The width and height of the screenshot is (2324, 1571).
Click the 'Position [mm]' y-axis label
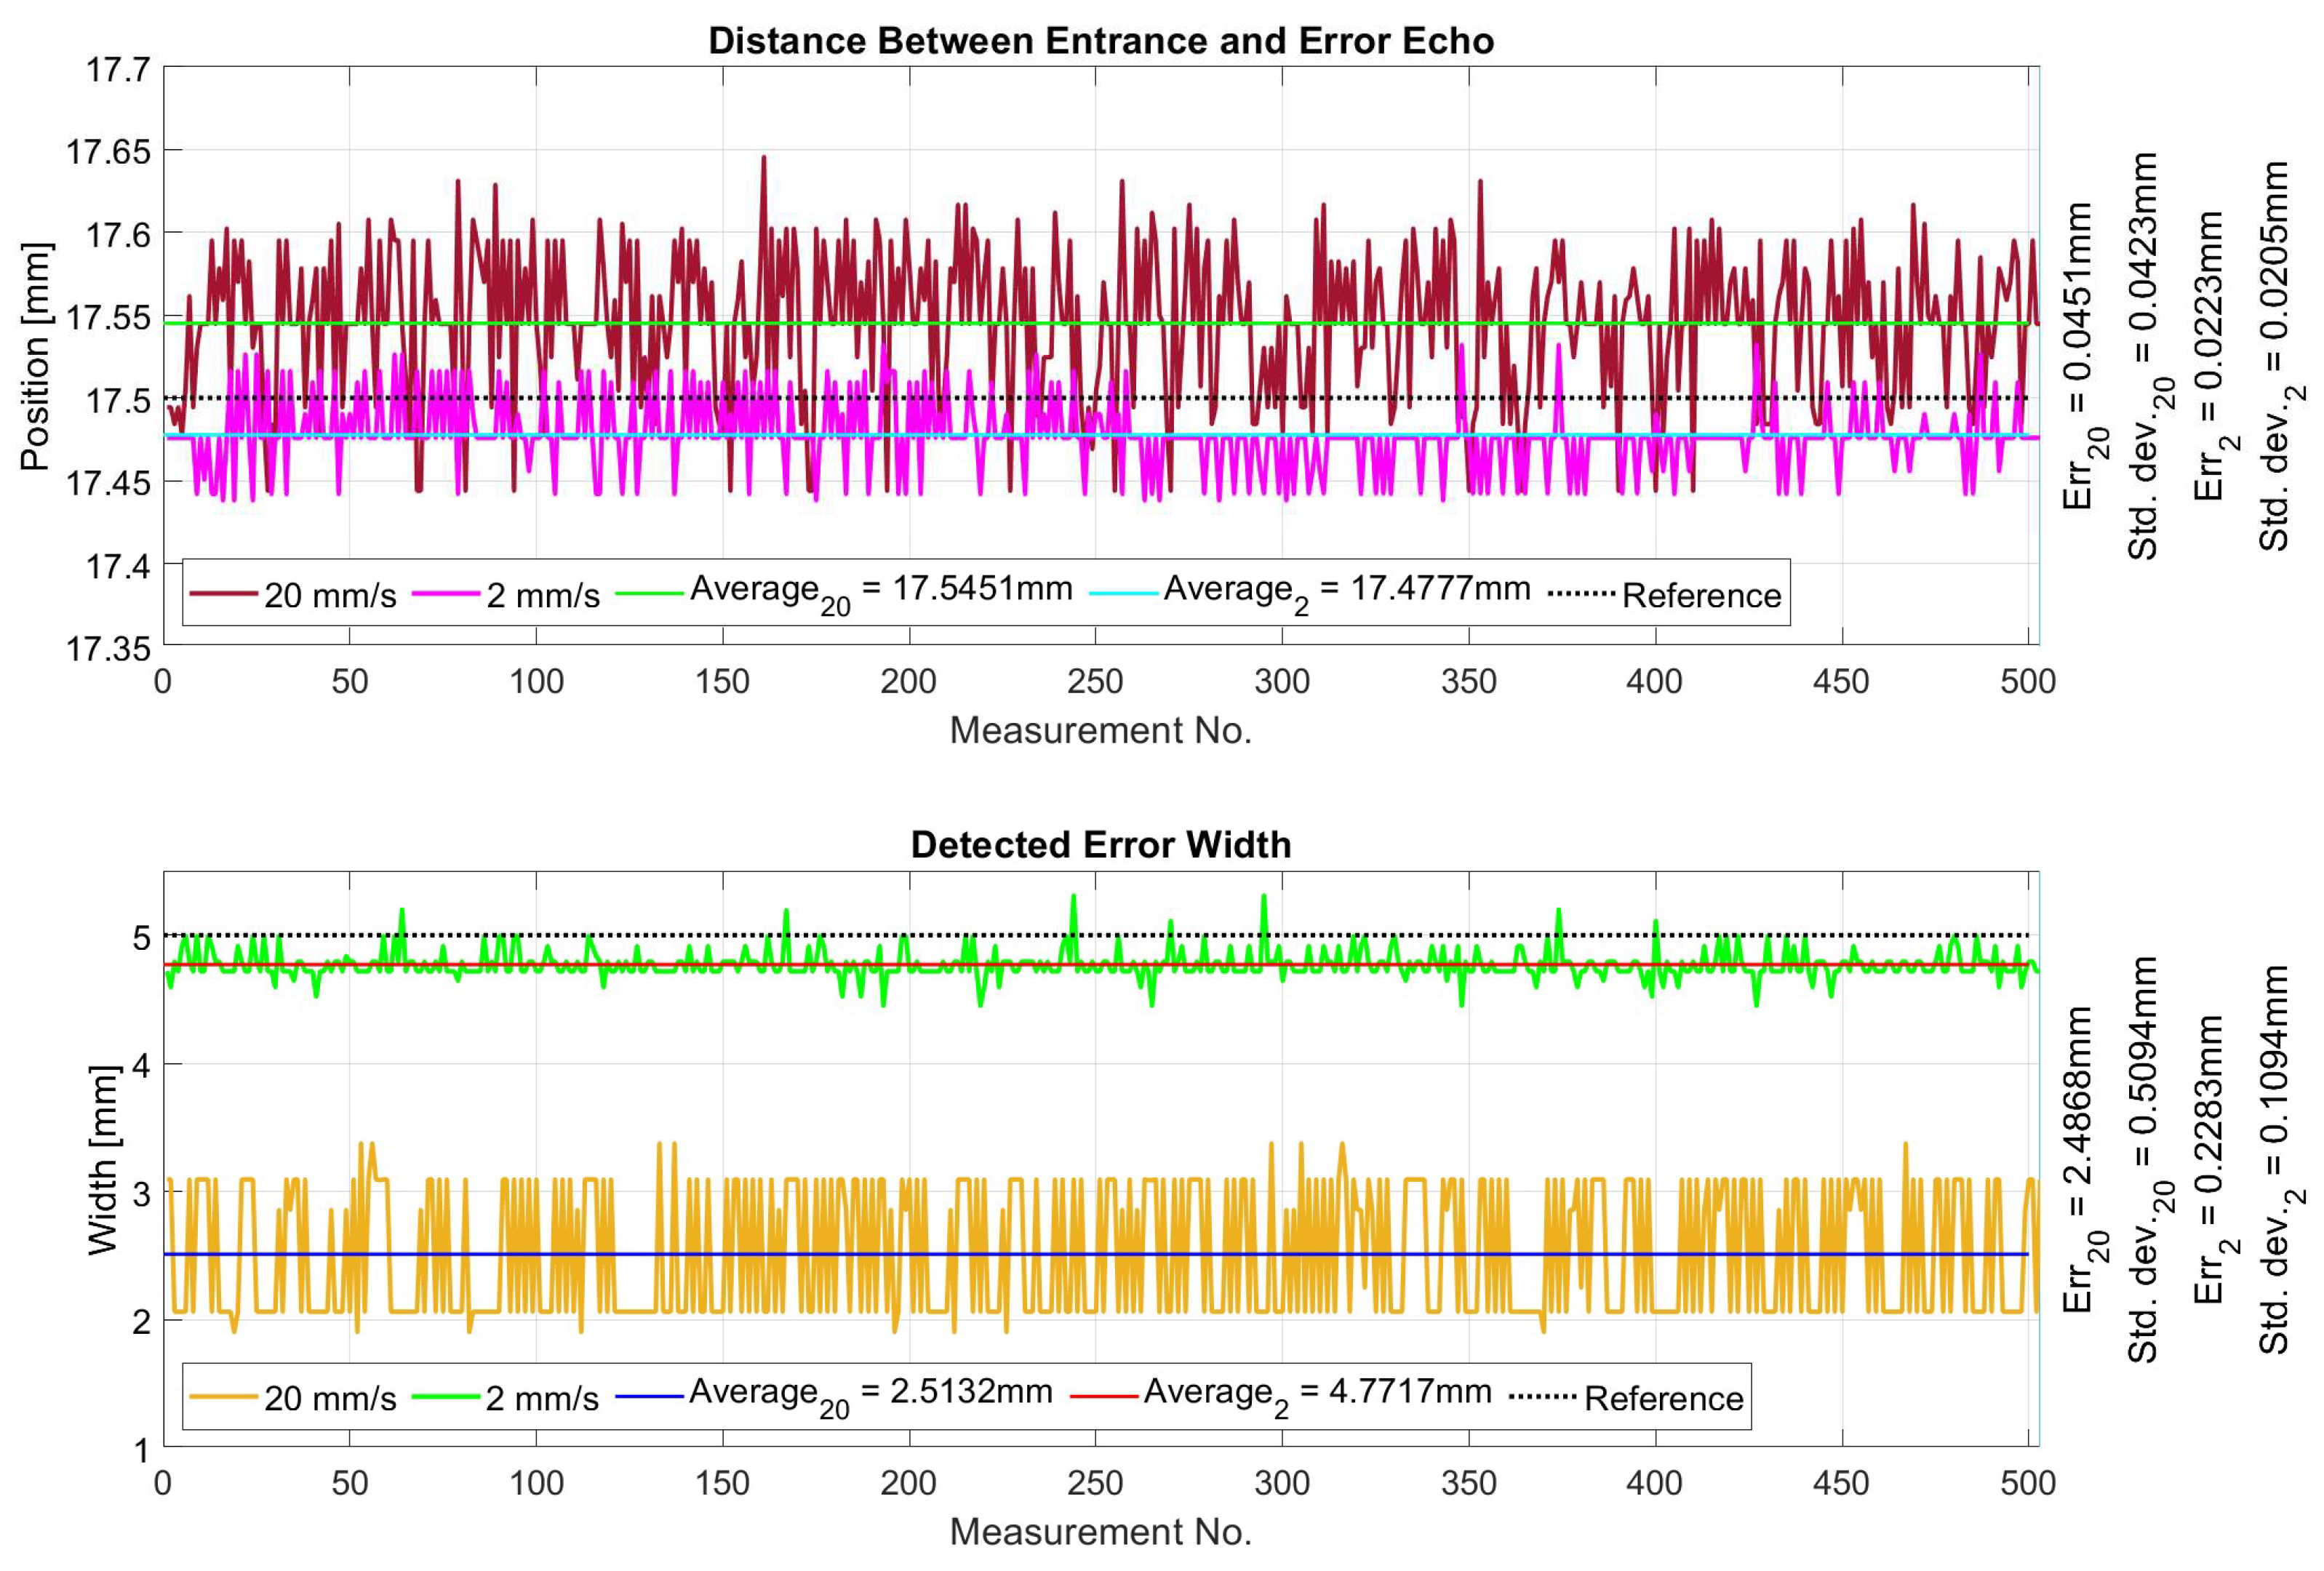click(35, 356)
